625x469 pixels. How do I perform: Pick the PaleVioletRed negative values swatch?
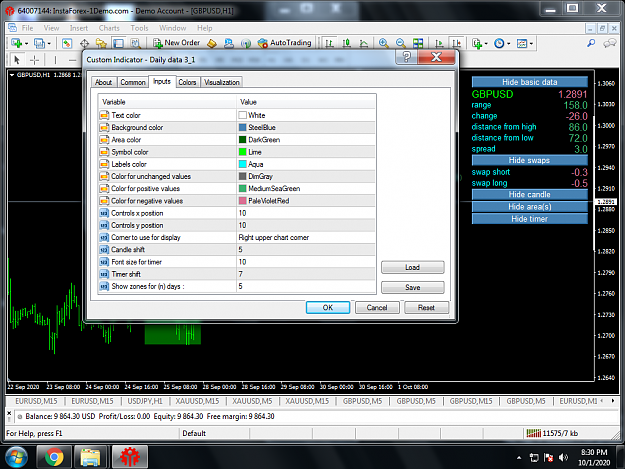coord(242,200)
